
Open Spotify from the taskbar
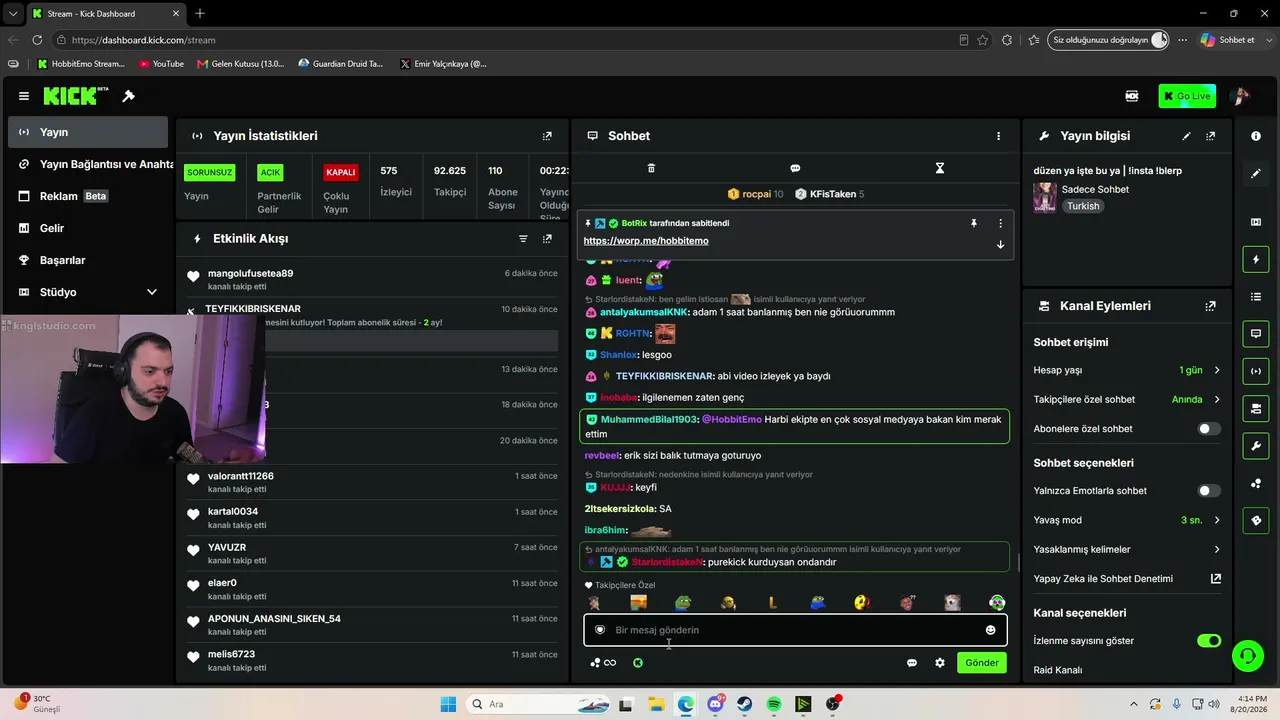774,704
